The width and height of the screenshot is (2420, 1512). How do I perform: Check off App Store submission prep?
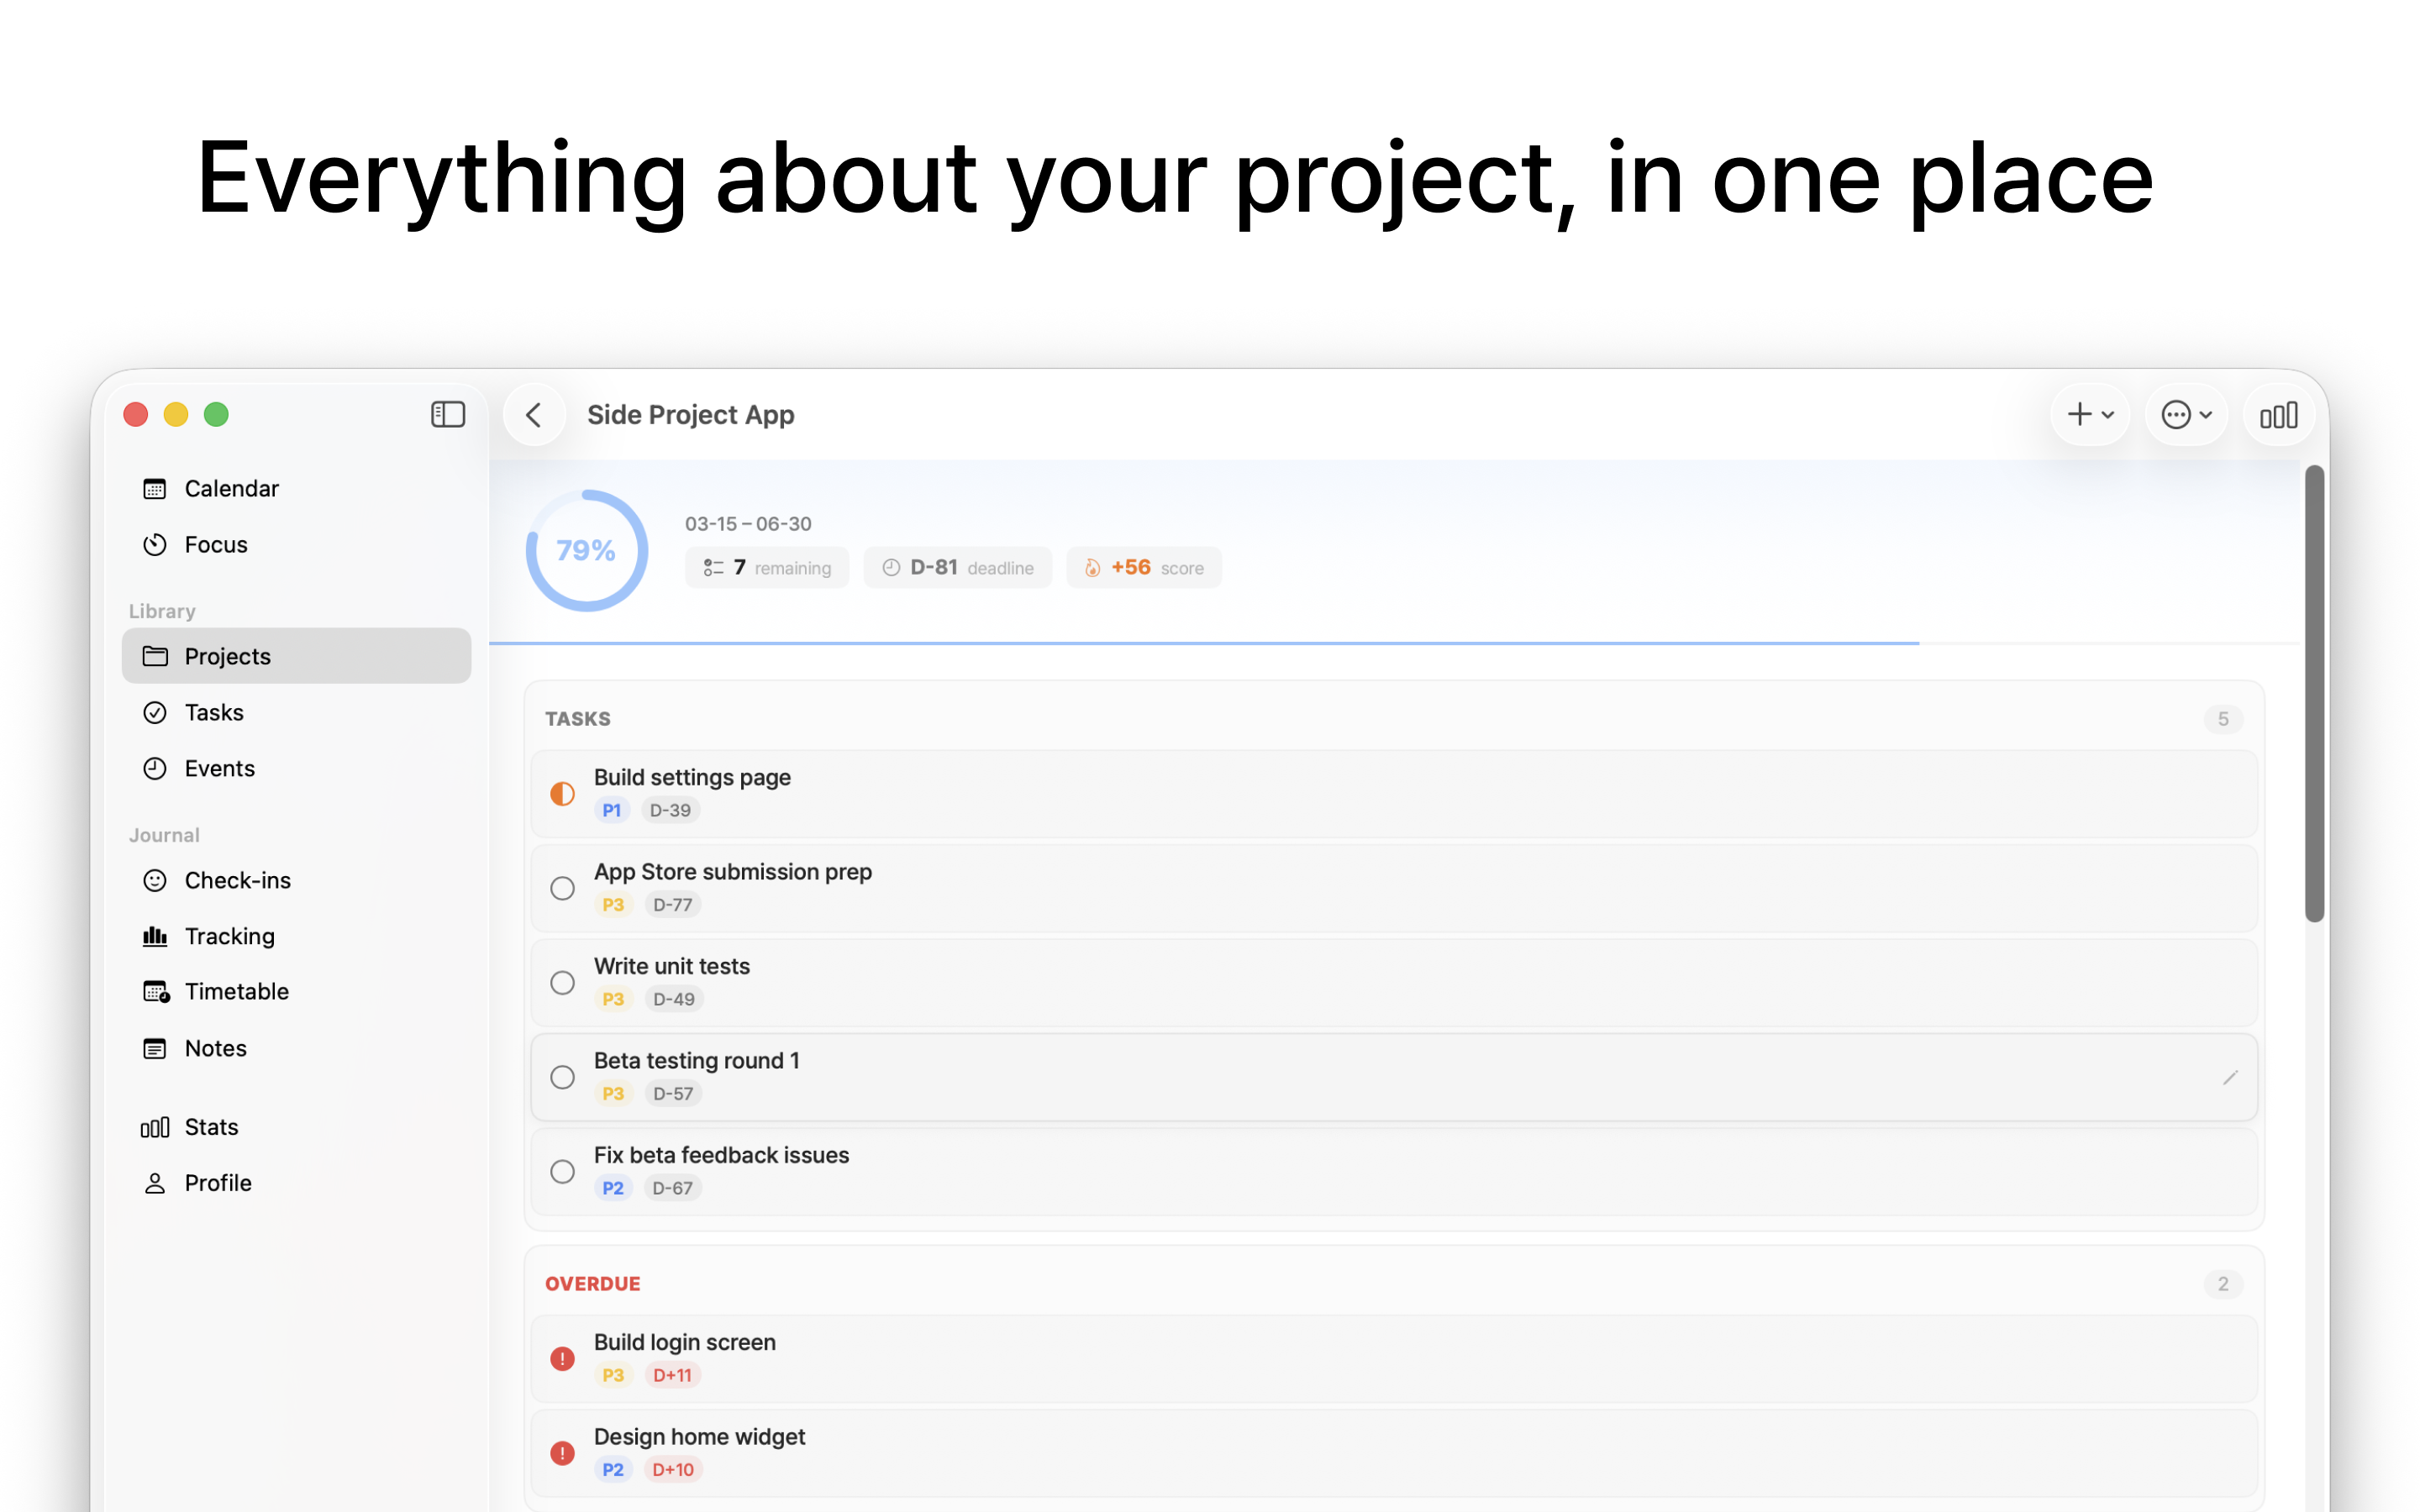[x=562, y=888]
